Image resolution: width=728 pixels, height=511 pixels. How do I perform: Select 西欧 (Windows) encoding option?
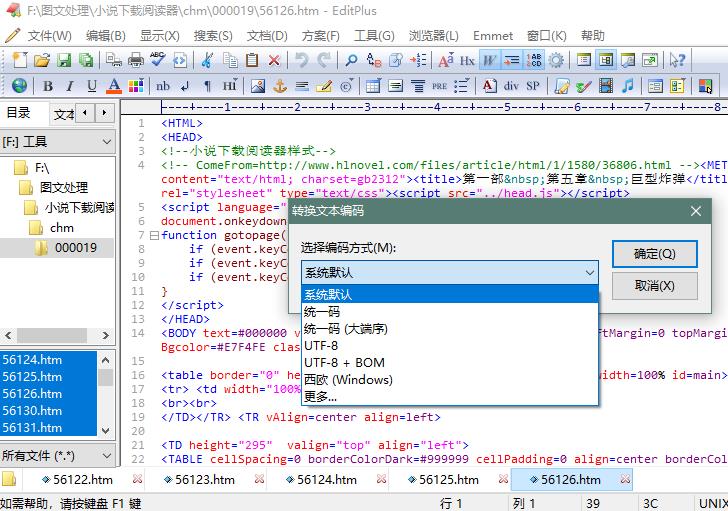pyautogui.click(x=450, y=380)
